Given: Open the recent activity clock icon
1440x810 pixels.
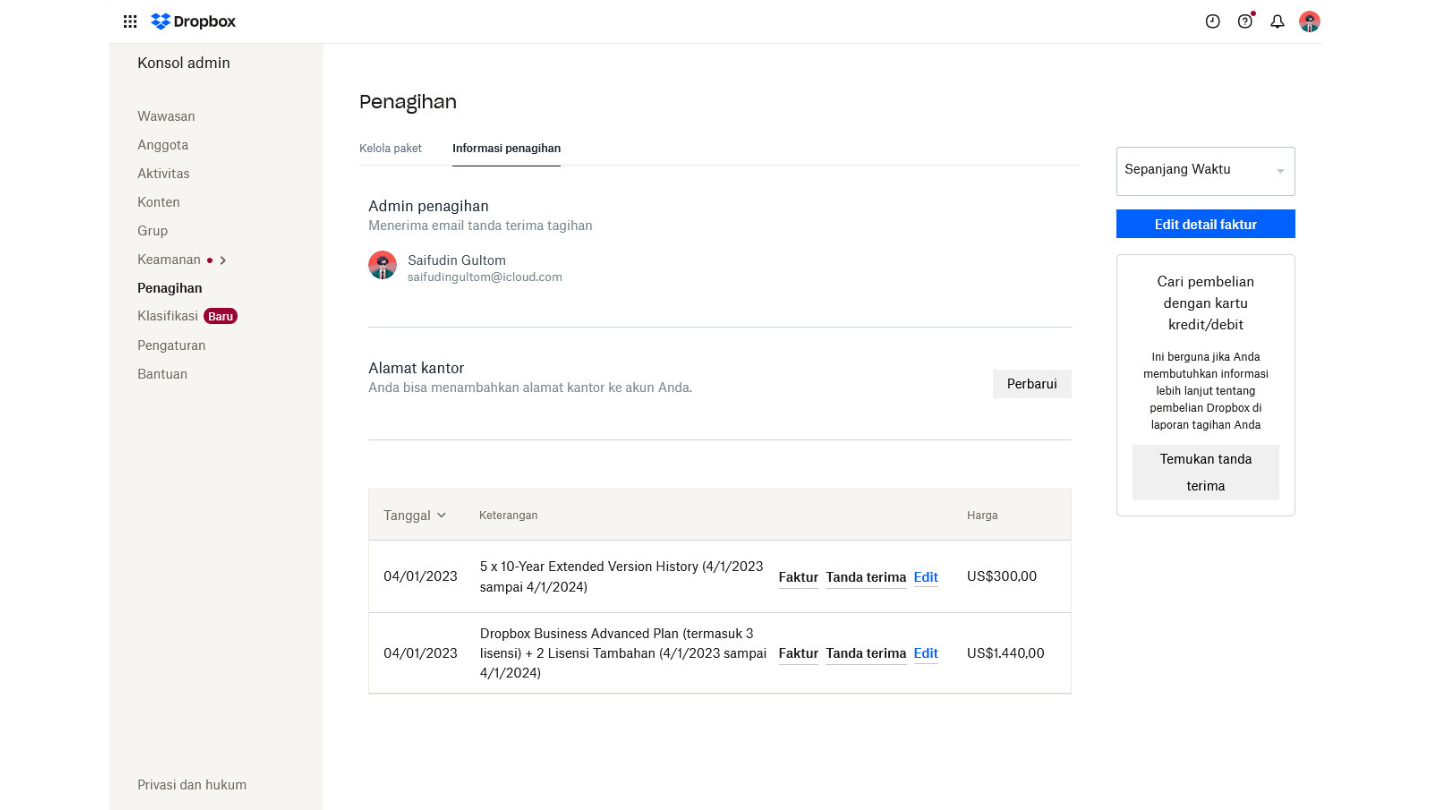Looking at the screenshot, I should (1212, 21).
